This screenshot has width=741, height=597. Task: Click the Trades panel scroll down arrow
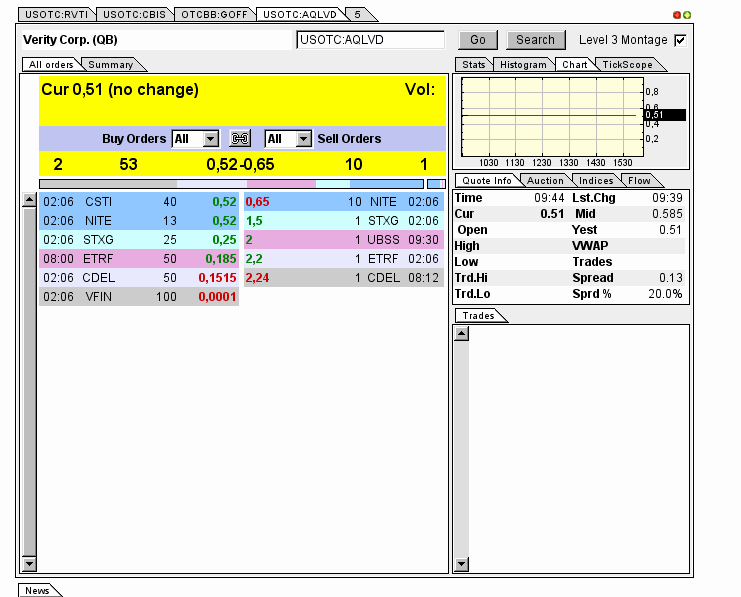tap(462, 564)
